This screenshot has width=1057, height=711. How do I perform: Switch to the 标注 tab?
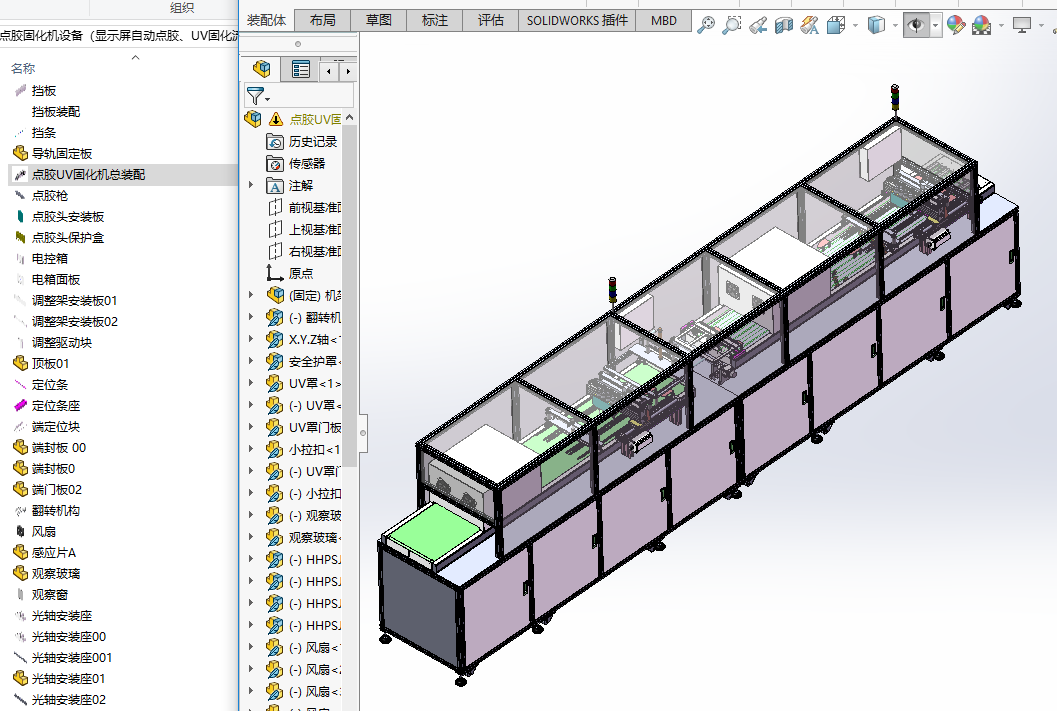click(435, 20)
